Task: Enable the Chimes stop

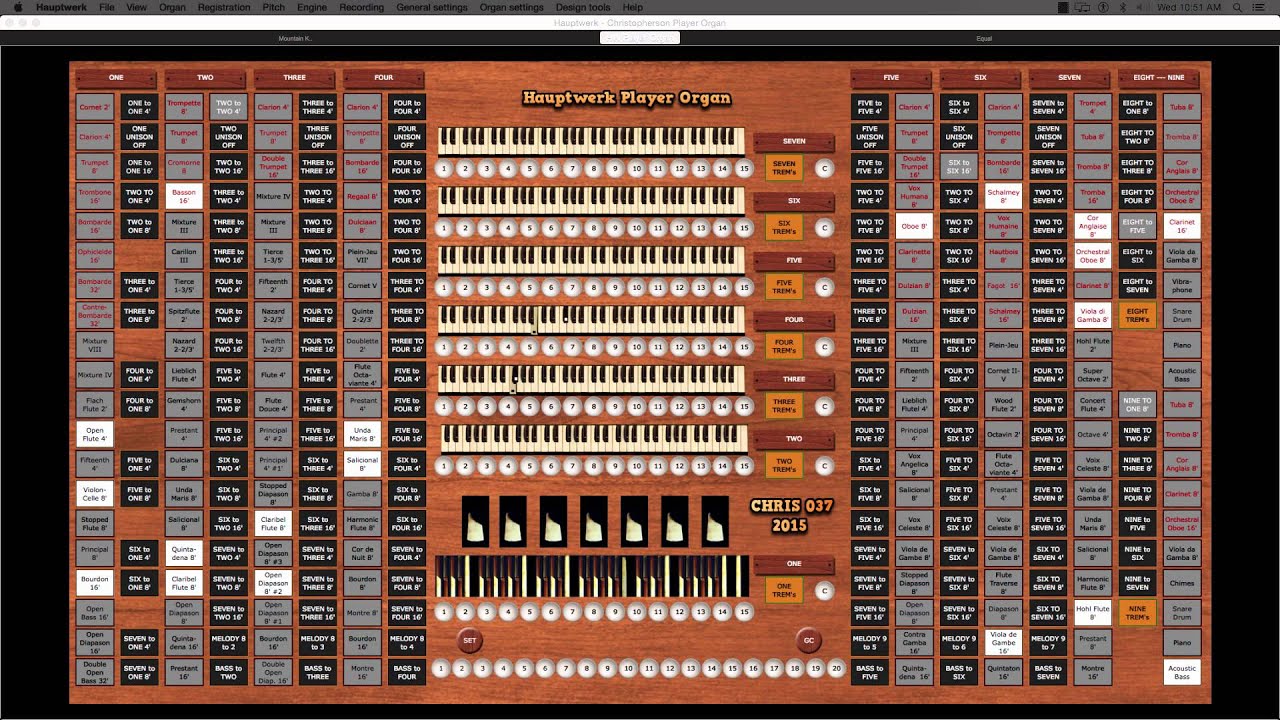Action: [1182, 582]
